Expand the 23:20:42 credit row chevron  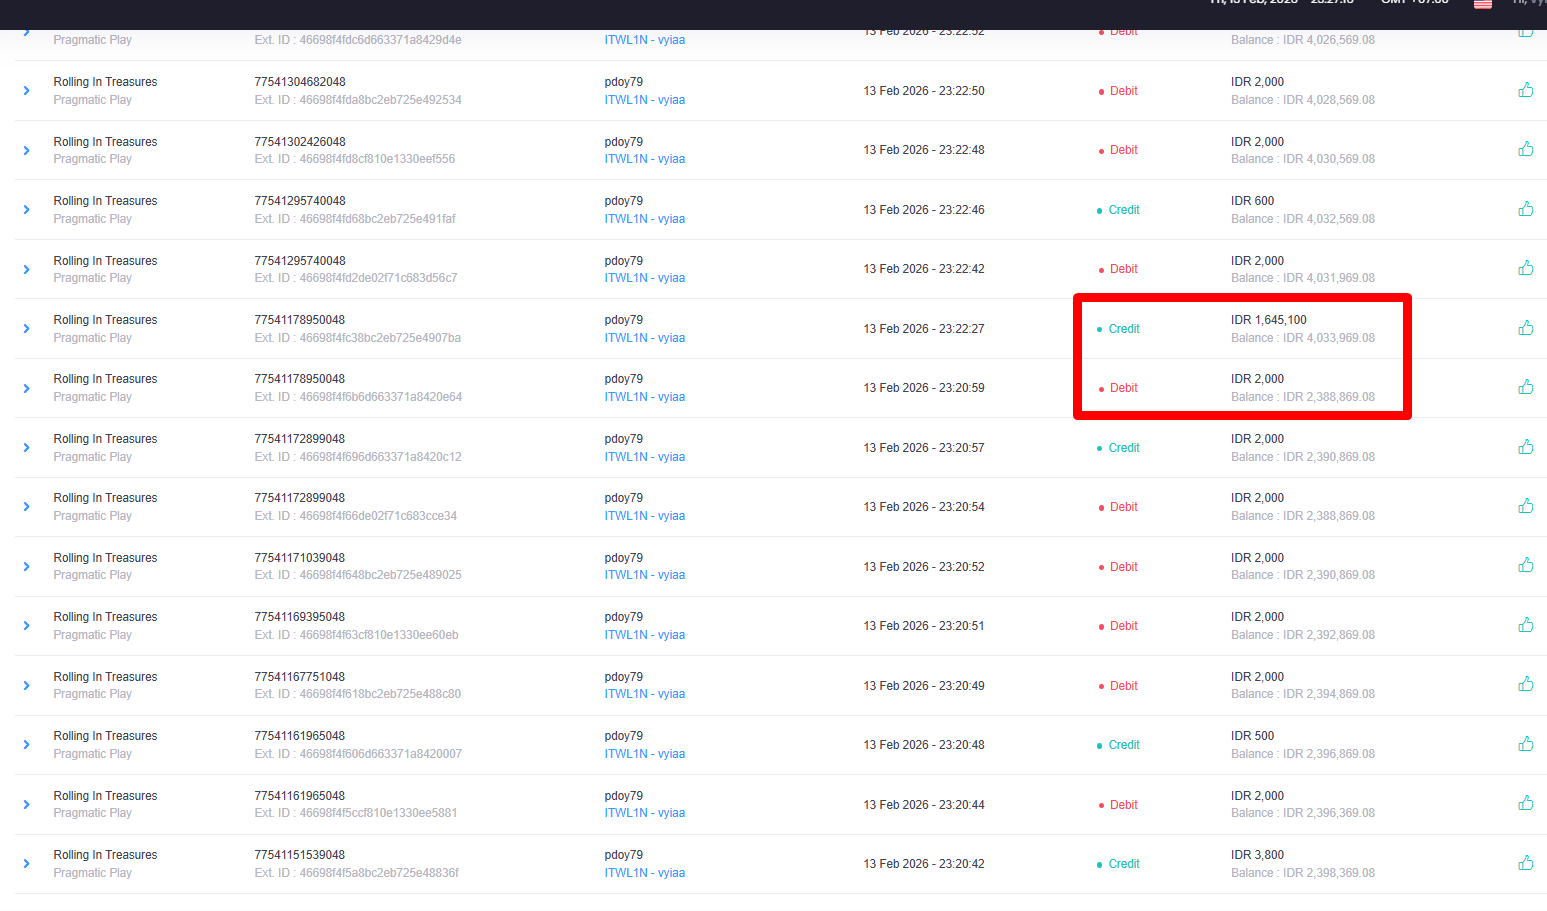pos(26,864)
